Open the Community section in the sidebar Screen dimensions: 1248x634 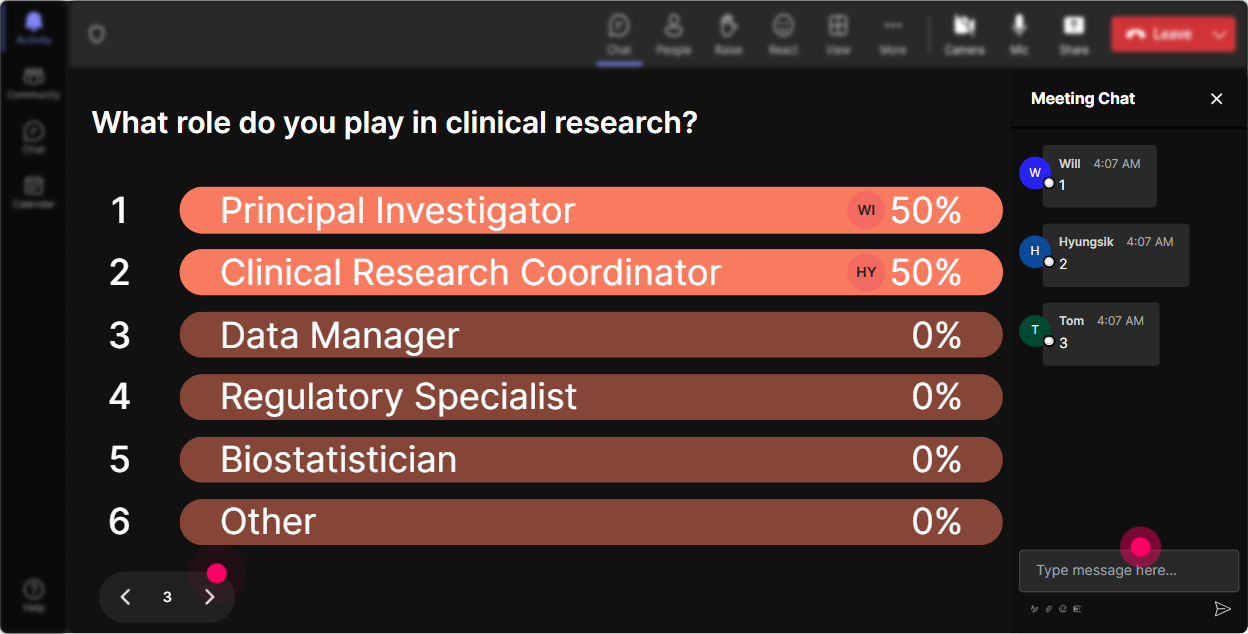point(33,84)
